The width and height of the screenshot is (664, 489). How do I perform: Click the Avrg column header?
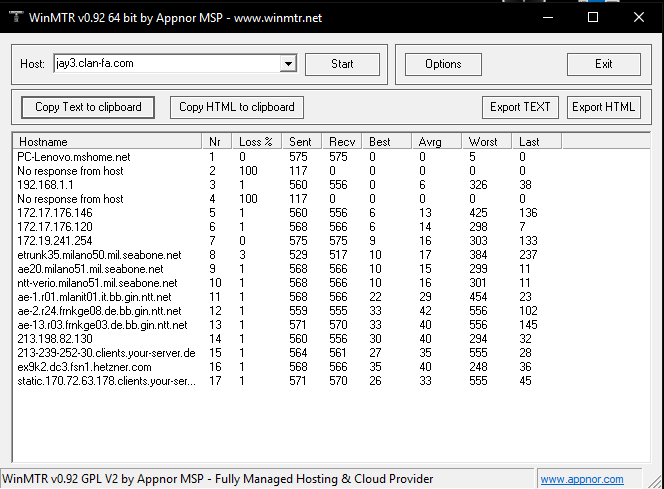click(437, 142)
